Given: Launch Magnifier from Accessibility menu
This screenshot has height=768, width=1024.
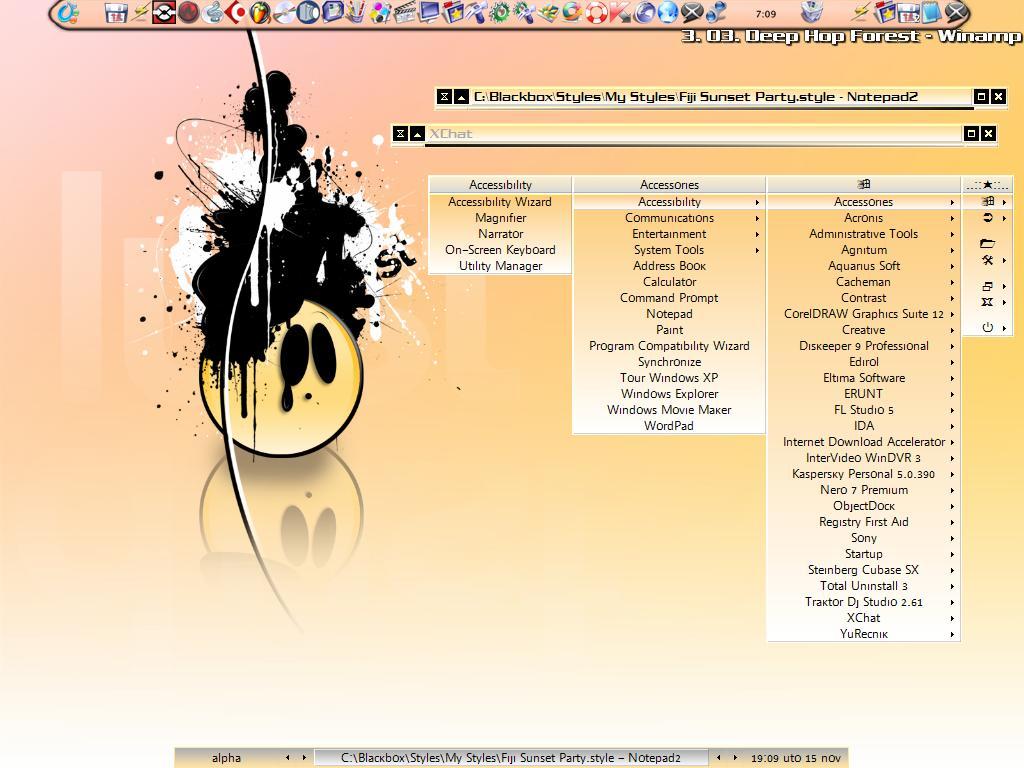Looking at the screenshot, I should coord(500,218).
